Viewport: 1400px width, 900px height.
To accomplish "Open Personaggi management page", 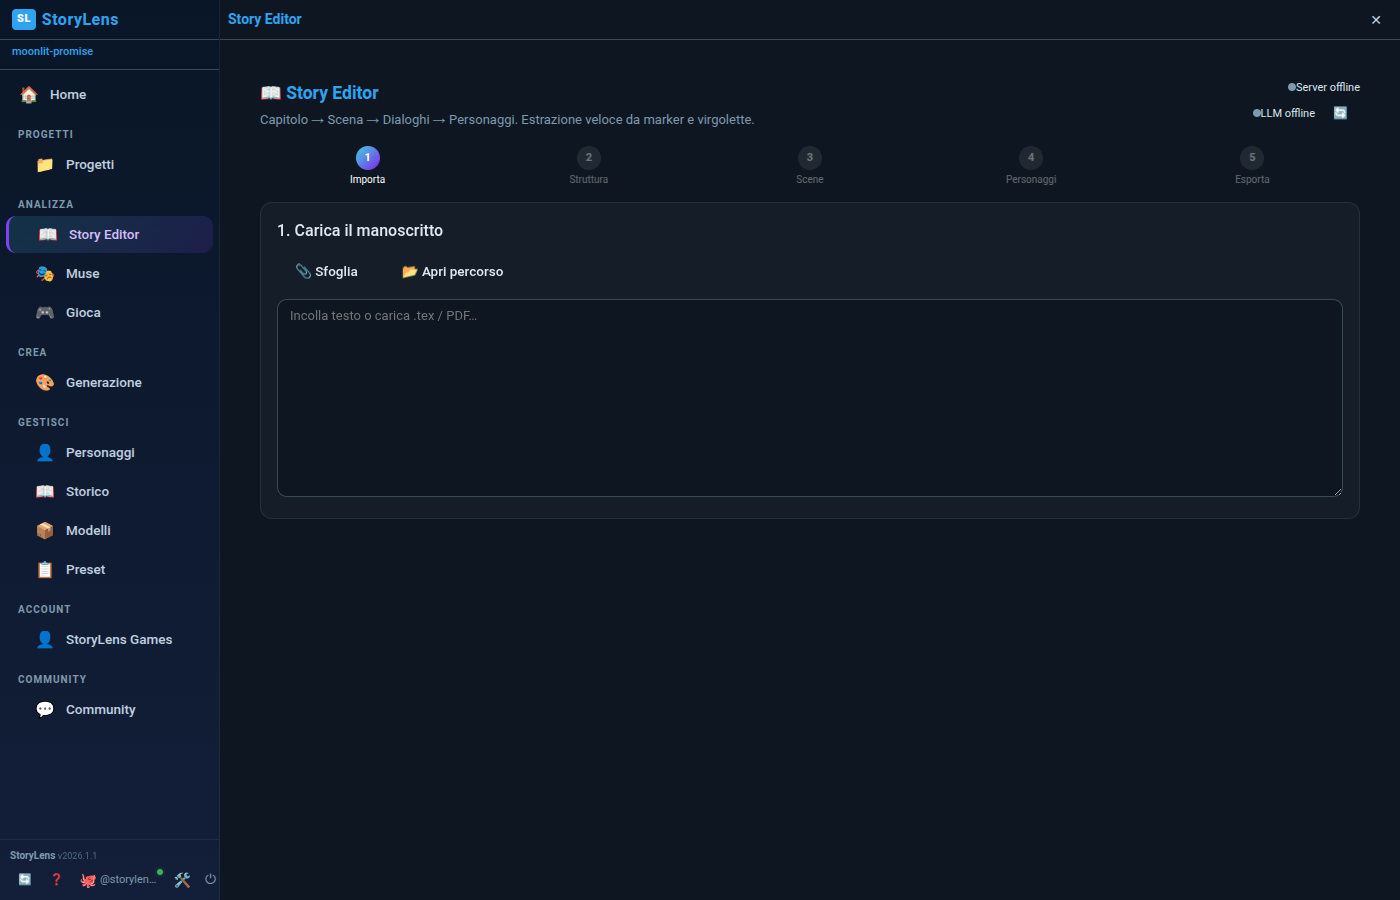I will click(109, 453).
